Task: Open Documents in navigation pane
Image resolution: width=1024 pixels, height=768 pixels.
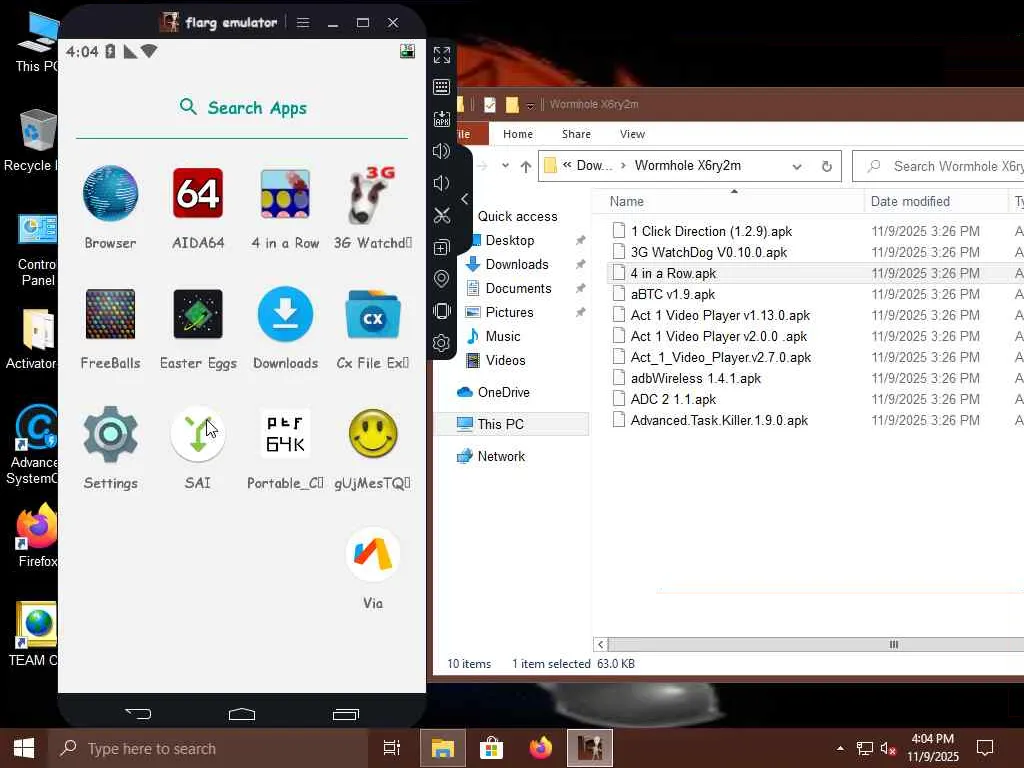Action: click(518, 289)
